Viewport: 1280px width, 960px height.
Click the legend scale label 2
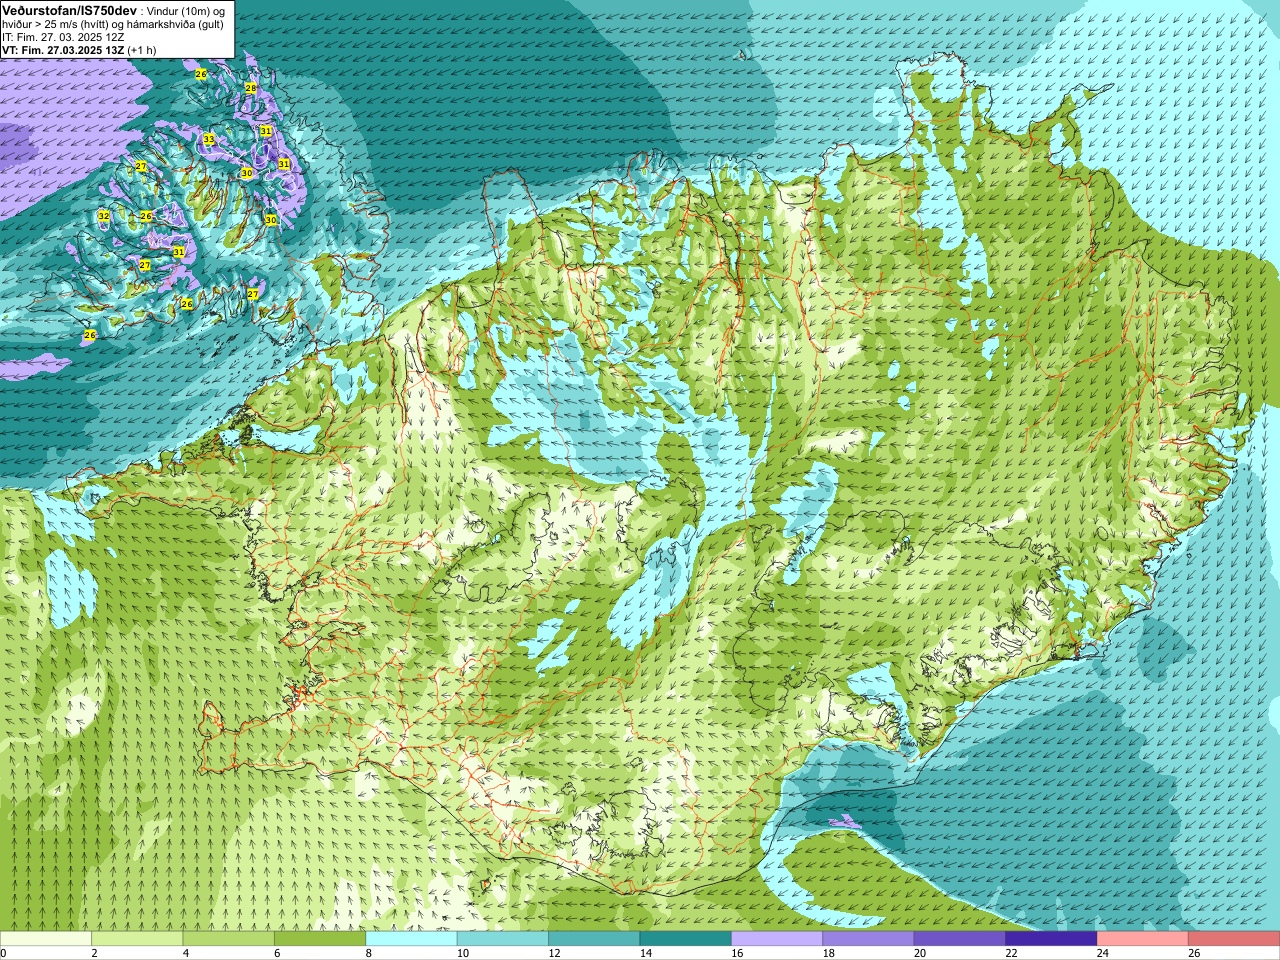(x=95, y=953)
